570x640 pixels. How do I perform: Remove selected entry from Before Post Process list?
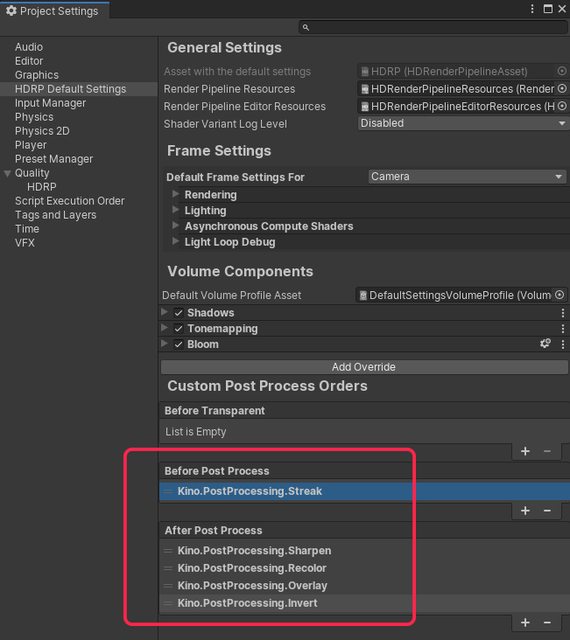pyautogui.click(x=547, y=511)
